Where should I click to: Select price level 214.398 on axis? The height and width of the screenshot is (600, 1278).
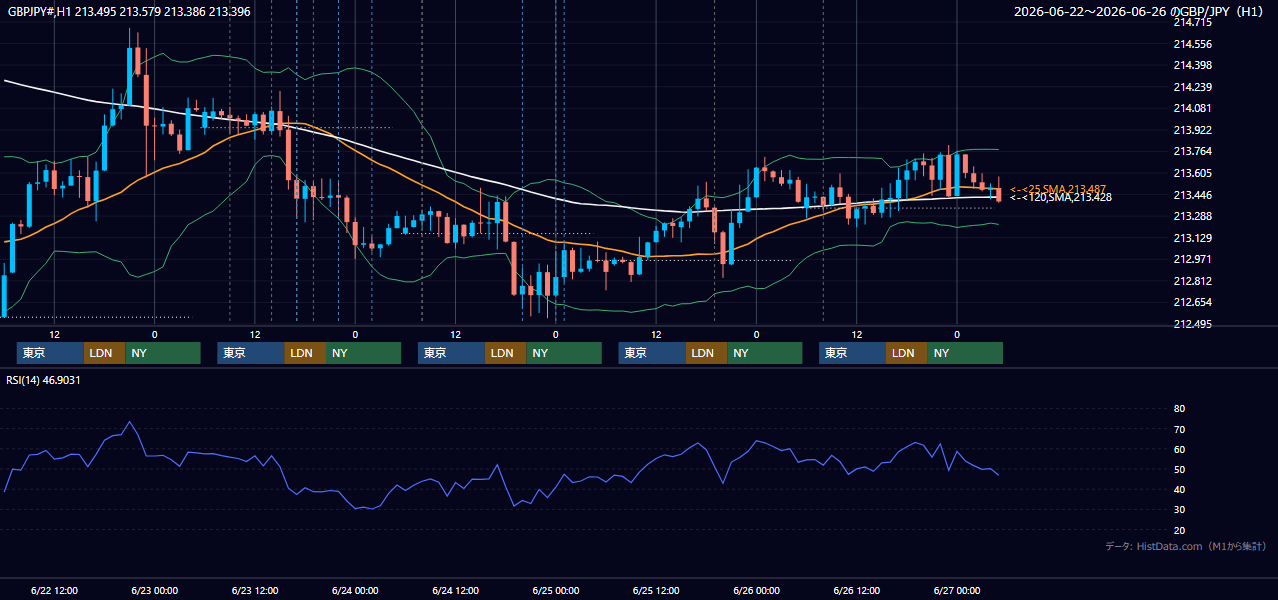(1192, 65)
